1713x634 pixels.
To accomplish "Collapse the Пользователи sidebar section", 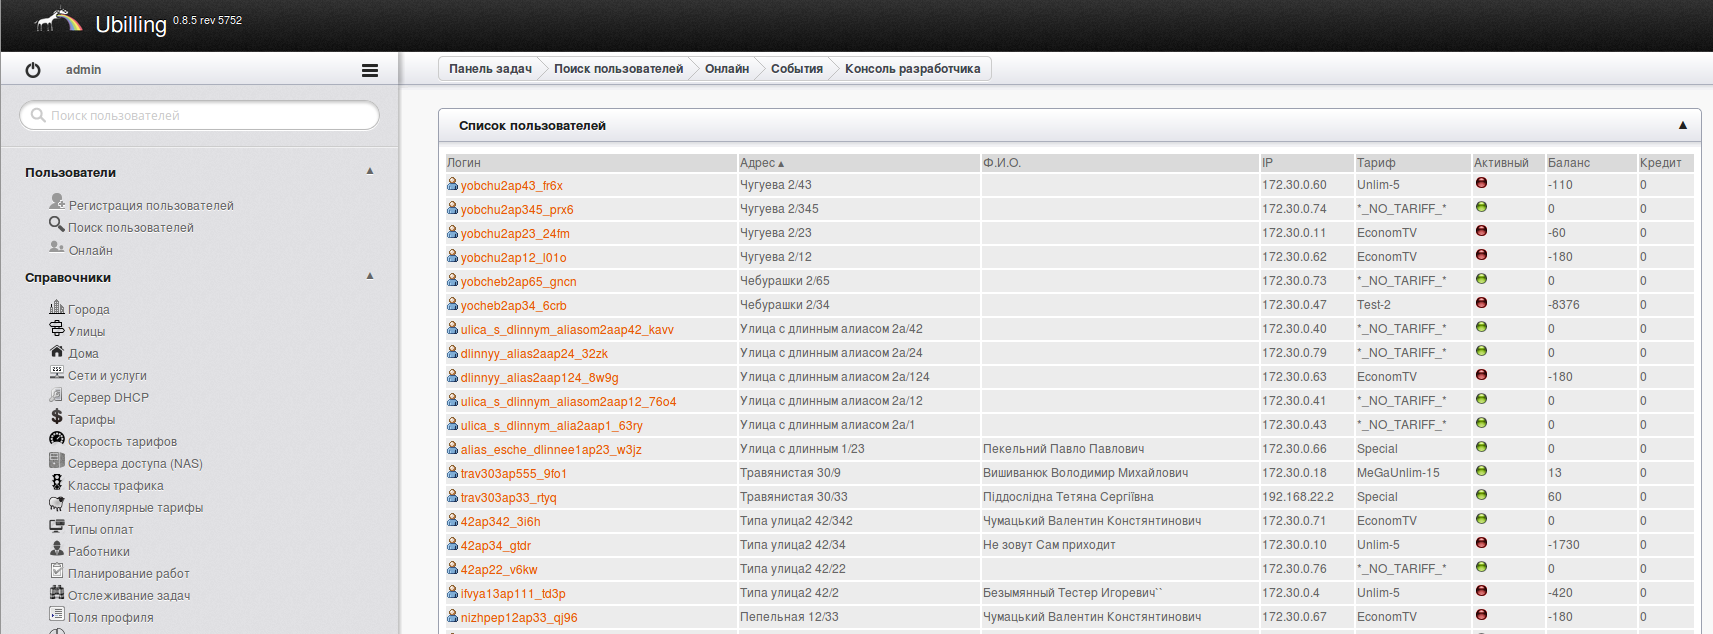I will 370,171.
